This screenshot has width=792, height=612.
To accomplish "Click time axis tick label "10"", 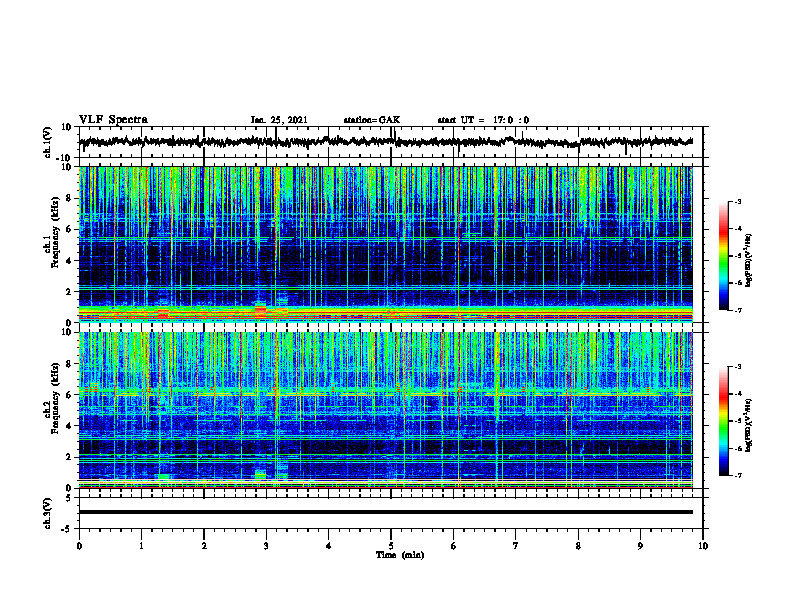I will (x=703, y=546).
